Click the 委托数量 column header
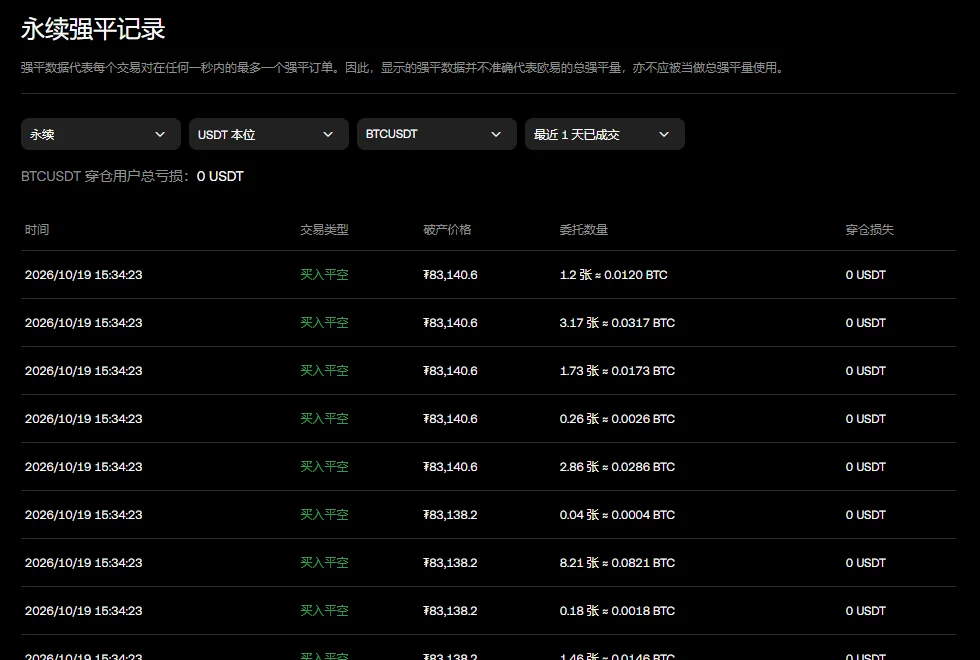 (x=584, y=229)
